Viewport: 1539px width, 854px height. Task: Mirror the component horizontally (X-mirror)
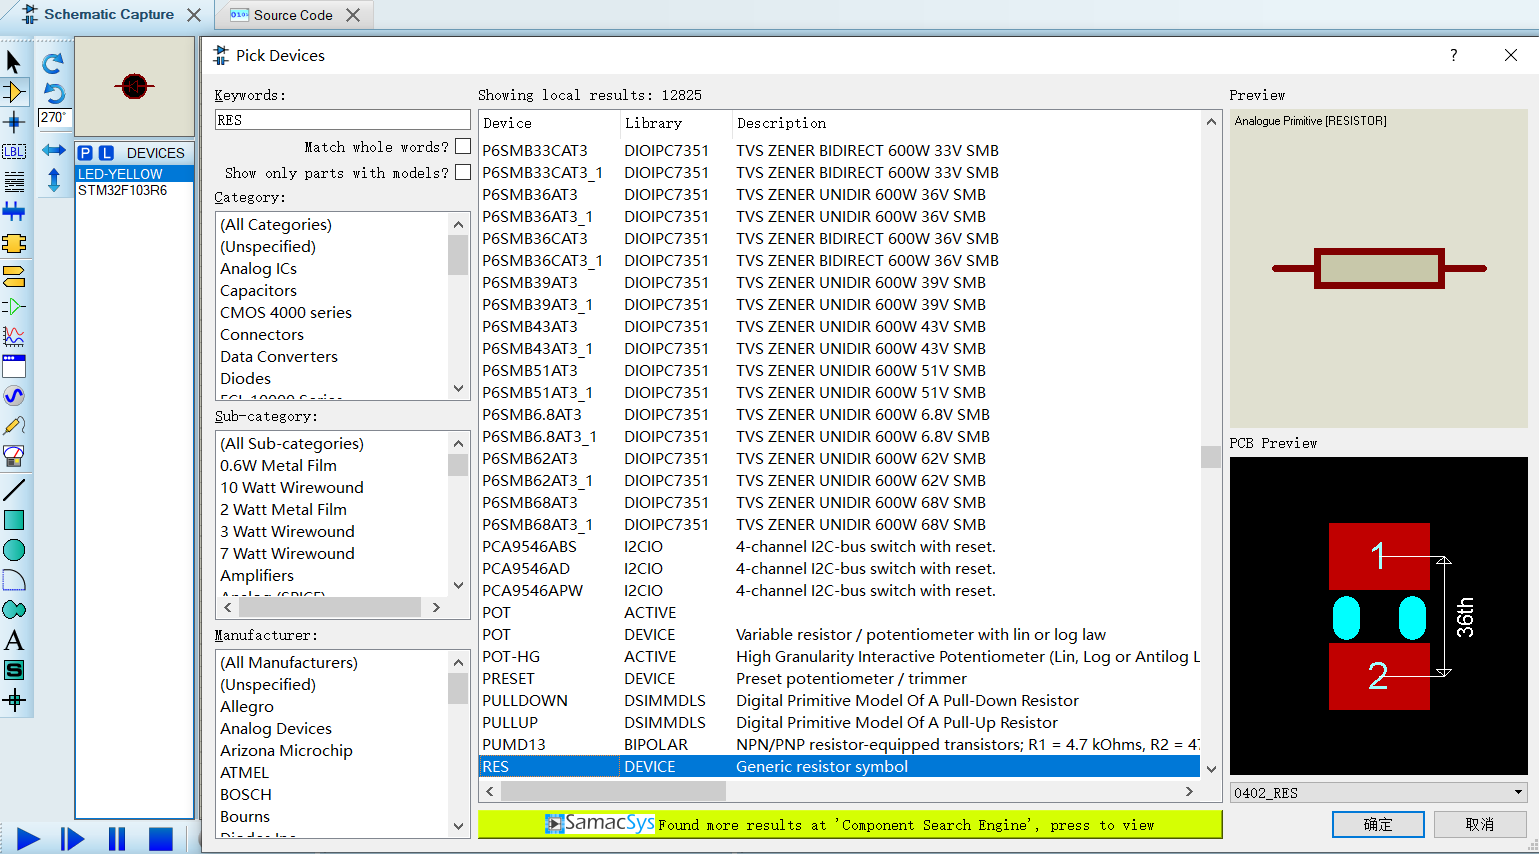(x=53, y=150)
